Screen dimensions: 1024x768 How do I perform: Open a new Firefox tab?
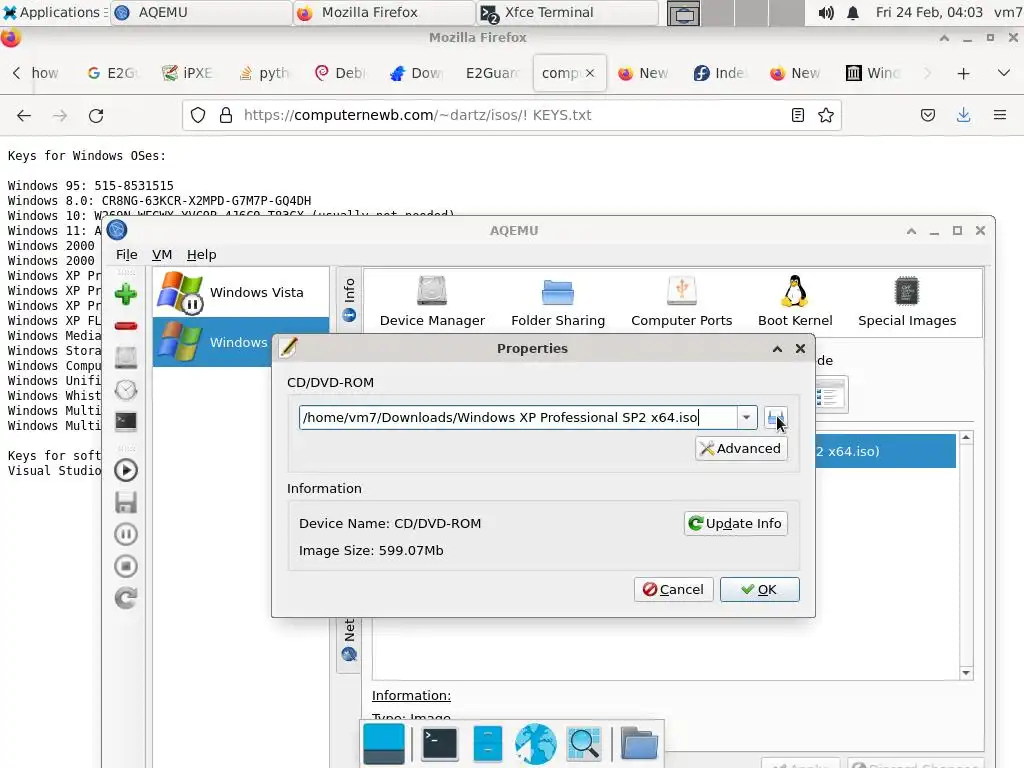pos(963,74)
